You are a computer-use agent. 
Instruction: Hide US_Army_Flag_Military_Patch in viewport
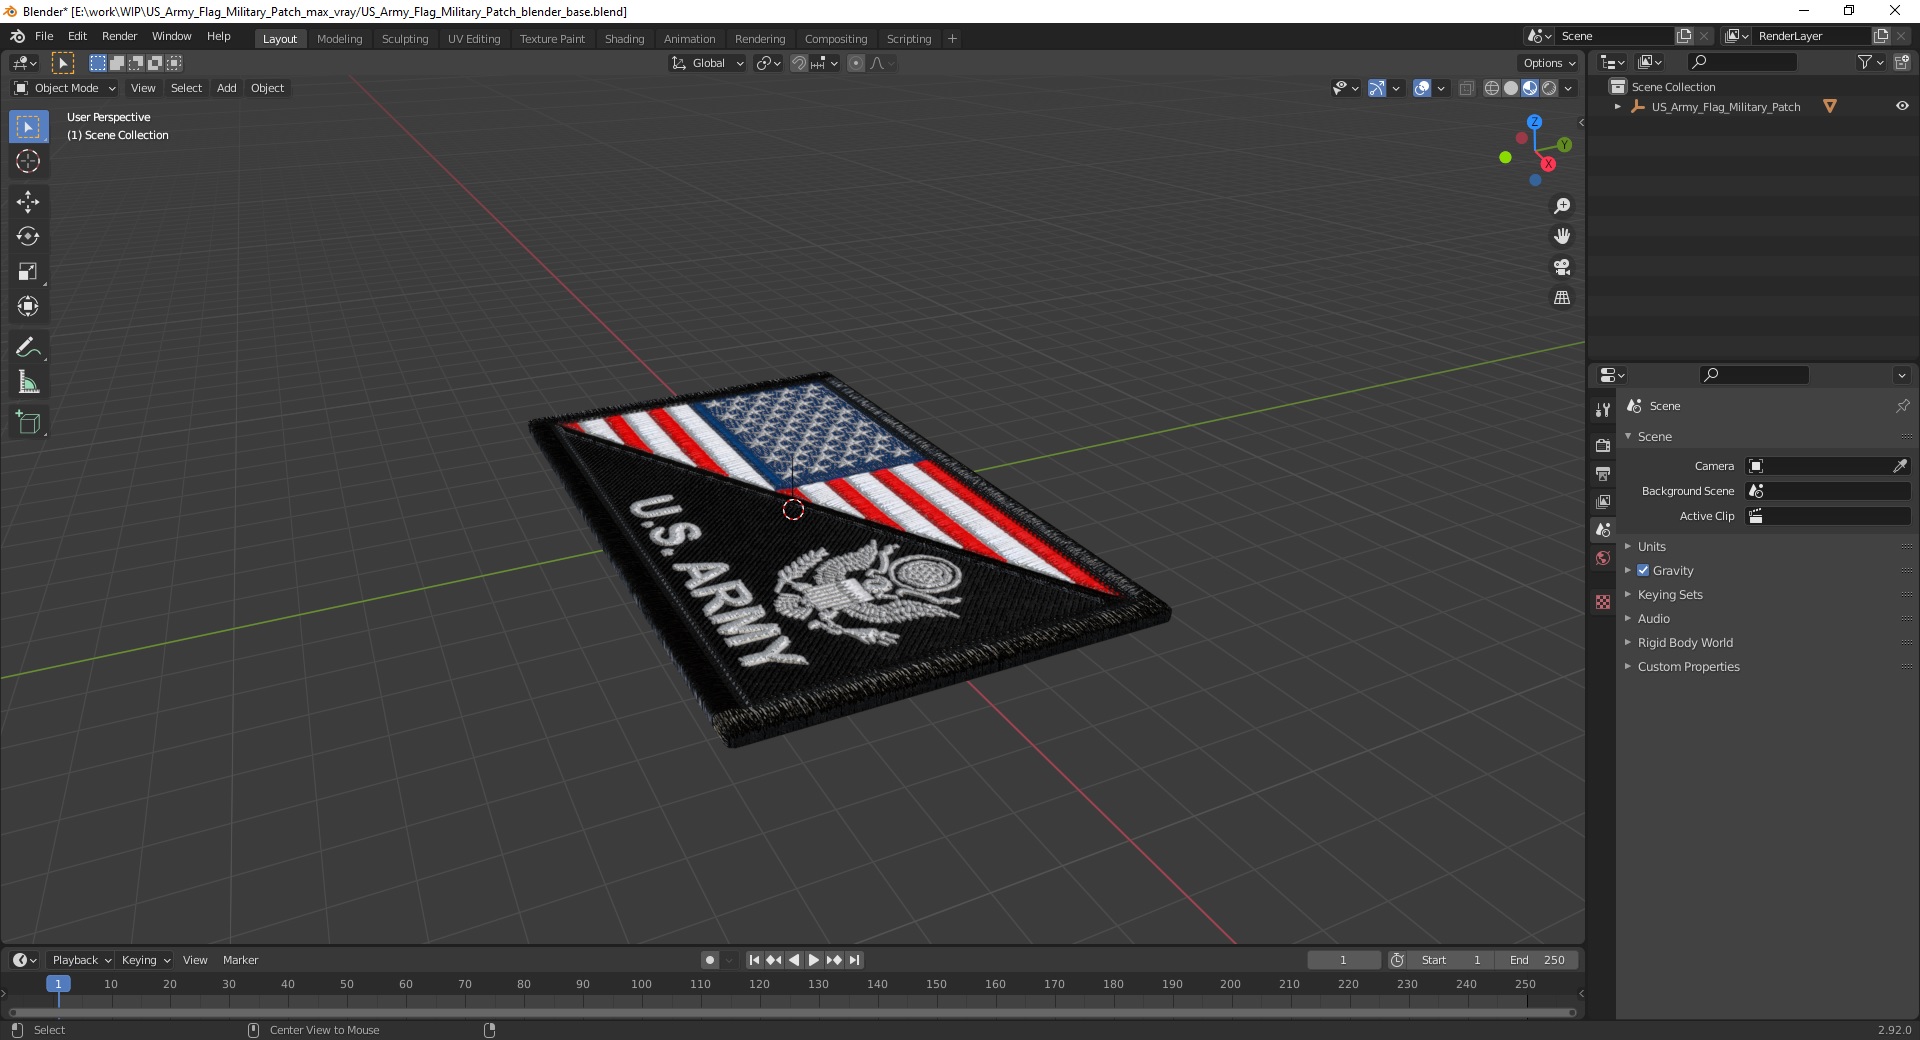(x=1902, y=107)
